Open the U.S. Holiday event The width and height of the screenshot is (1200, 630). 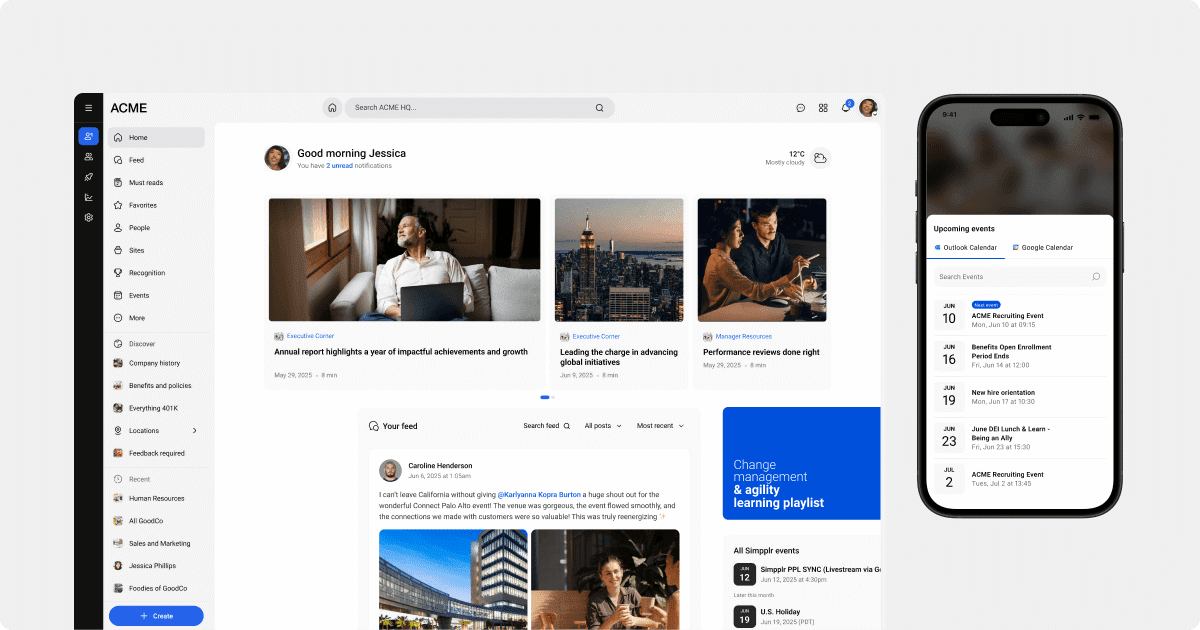point(807,617)
